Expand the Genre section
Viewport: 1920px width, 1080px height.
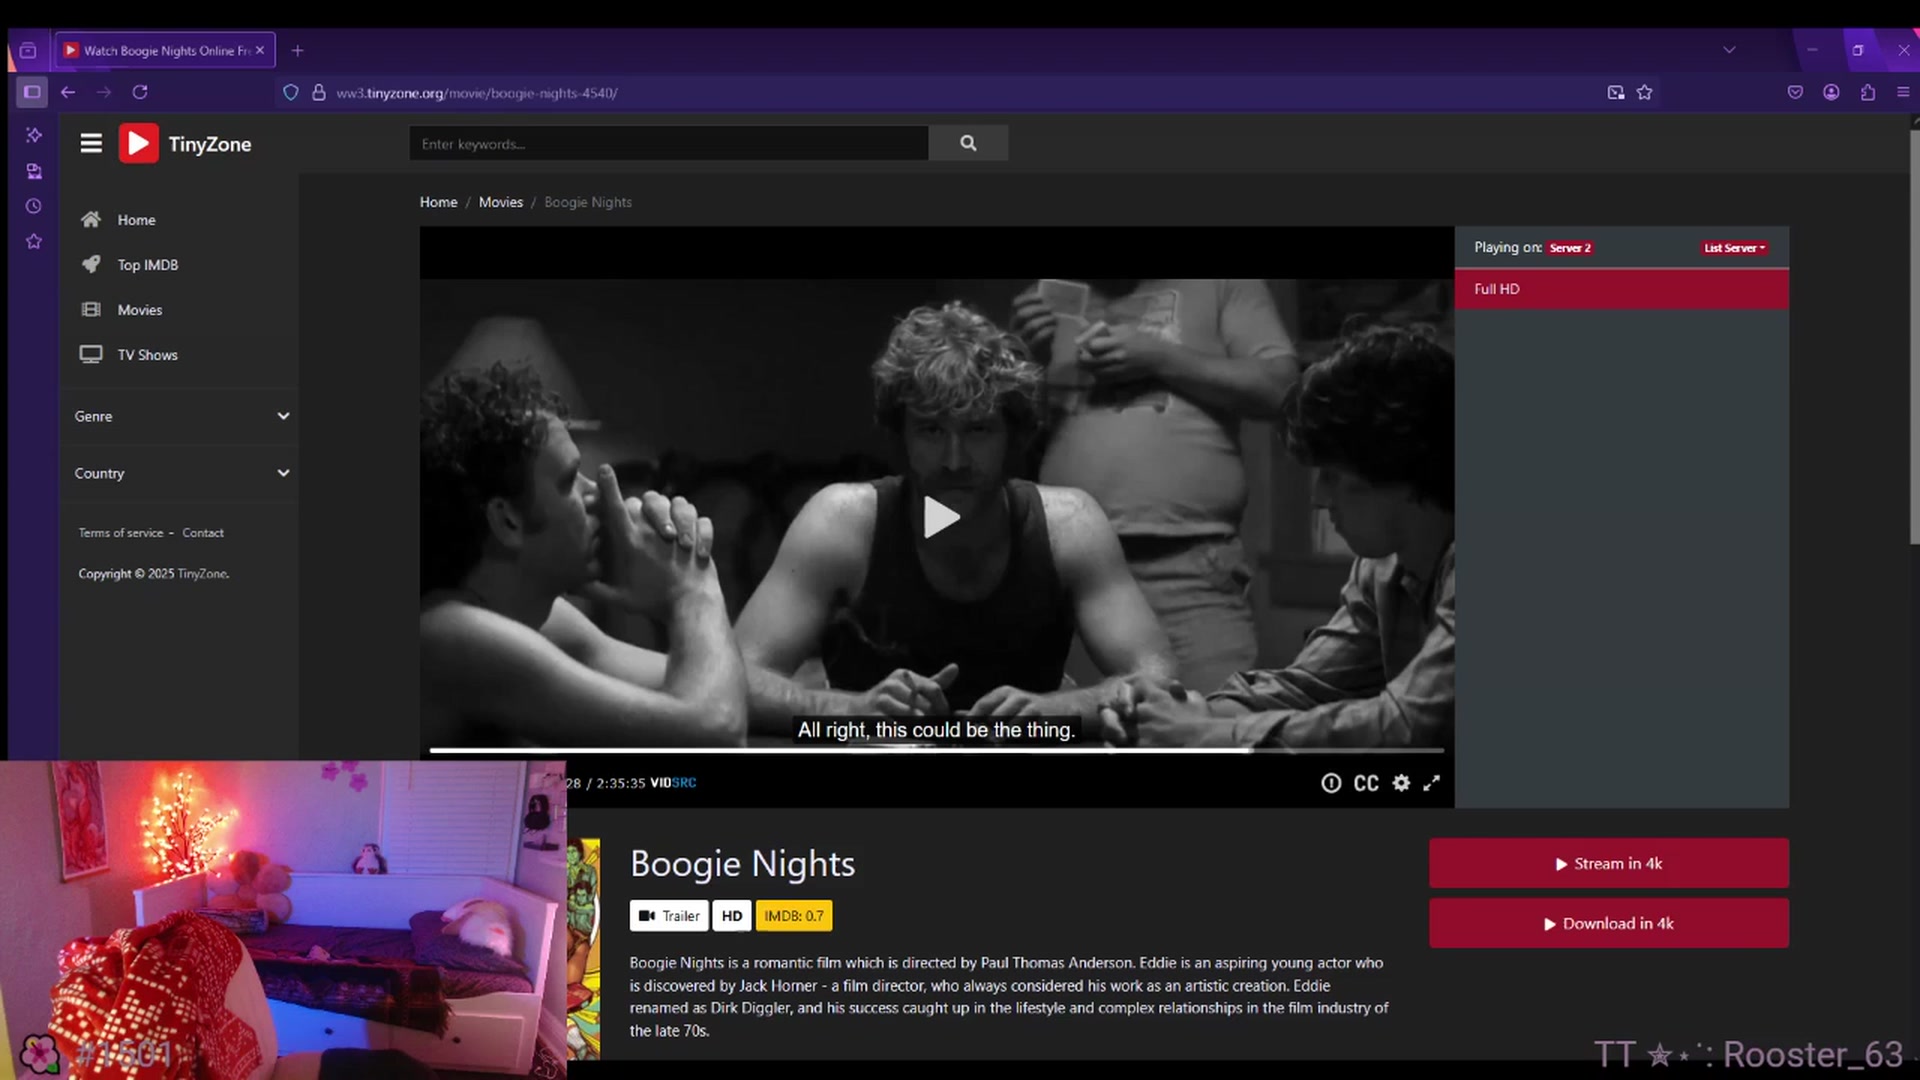tap(180, 416)
